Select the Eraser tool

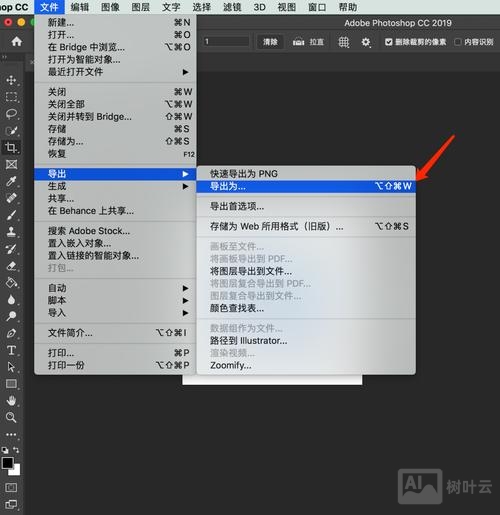point(11,266)
